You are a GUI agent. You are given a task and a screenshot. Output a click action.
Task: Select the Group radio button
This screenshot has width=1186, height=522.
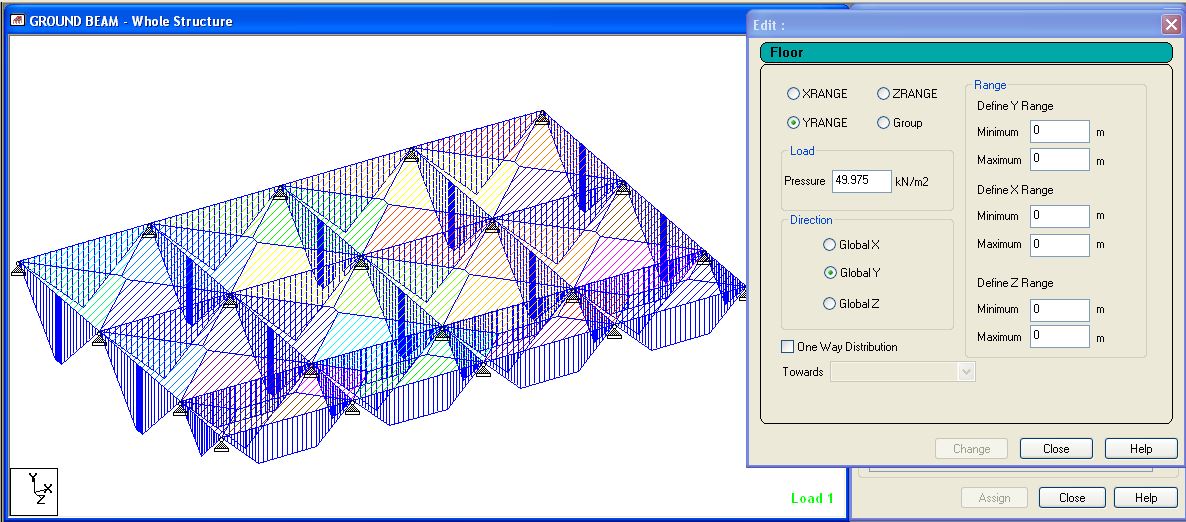883,123
